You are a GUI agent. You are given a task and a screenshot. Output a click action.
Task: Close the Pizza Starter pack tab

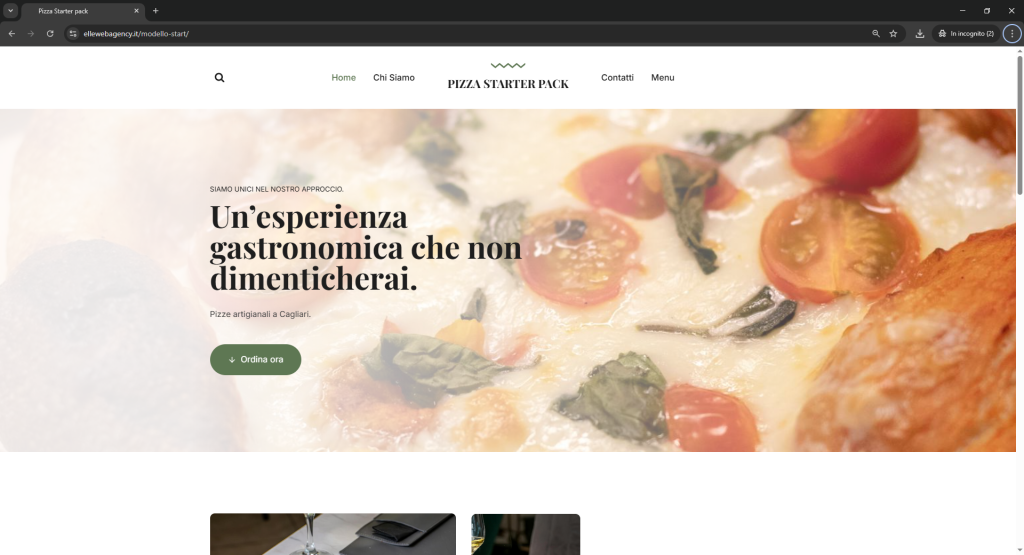[x=136, y=10]
